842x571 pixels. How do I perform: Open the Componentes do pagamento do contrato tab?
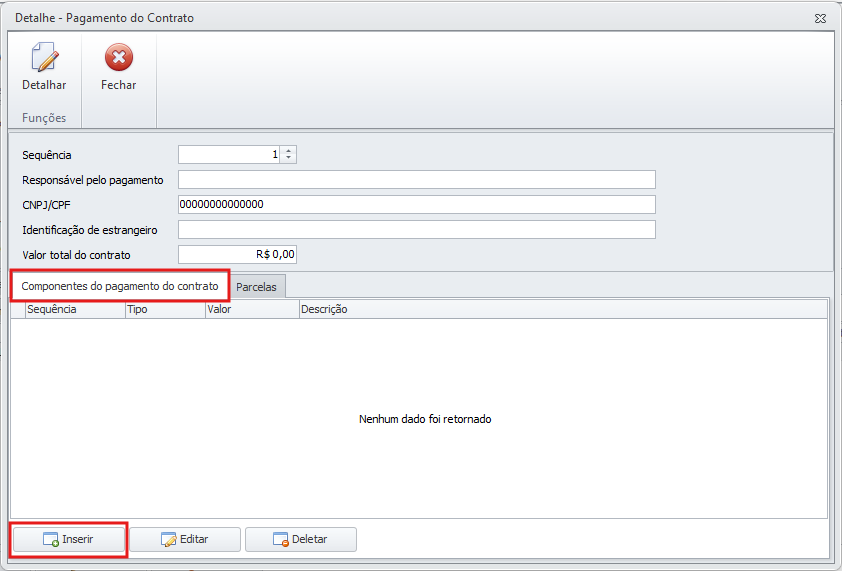[x=120, y=286]
